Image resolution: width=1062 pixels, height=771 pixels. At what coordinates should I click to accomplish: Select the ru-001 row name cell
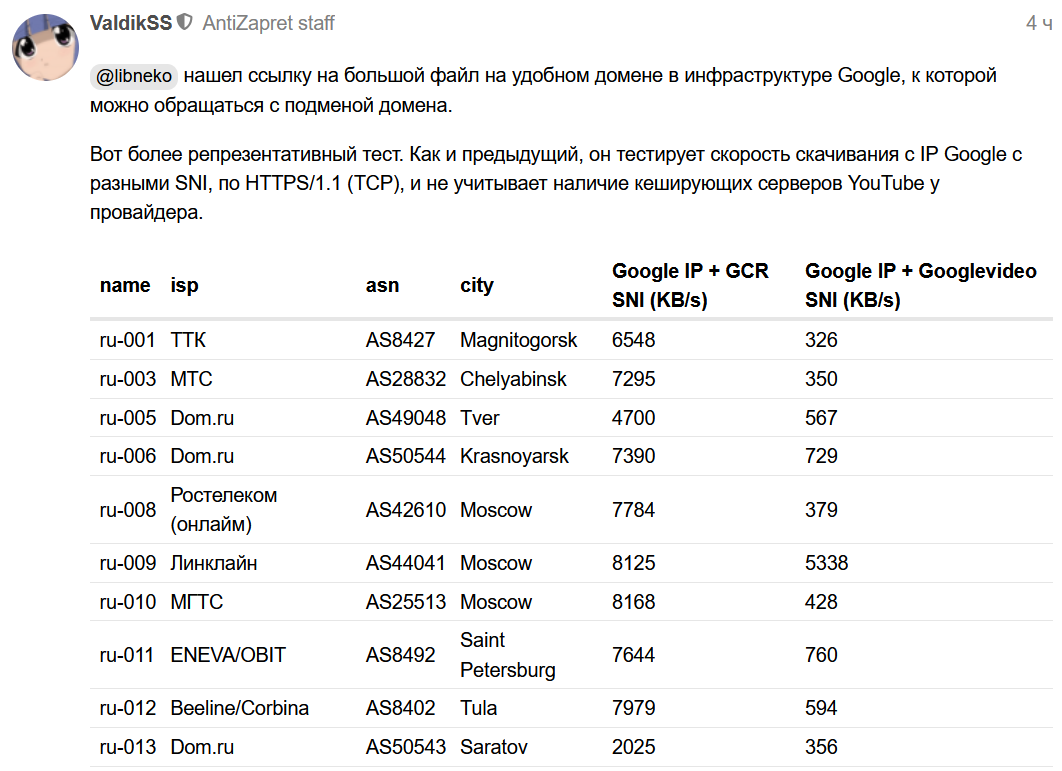pyautogui.click(x=128, y=341)
